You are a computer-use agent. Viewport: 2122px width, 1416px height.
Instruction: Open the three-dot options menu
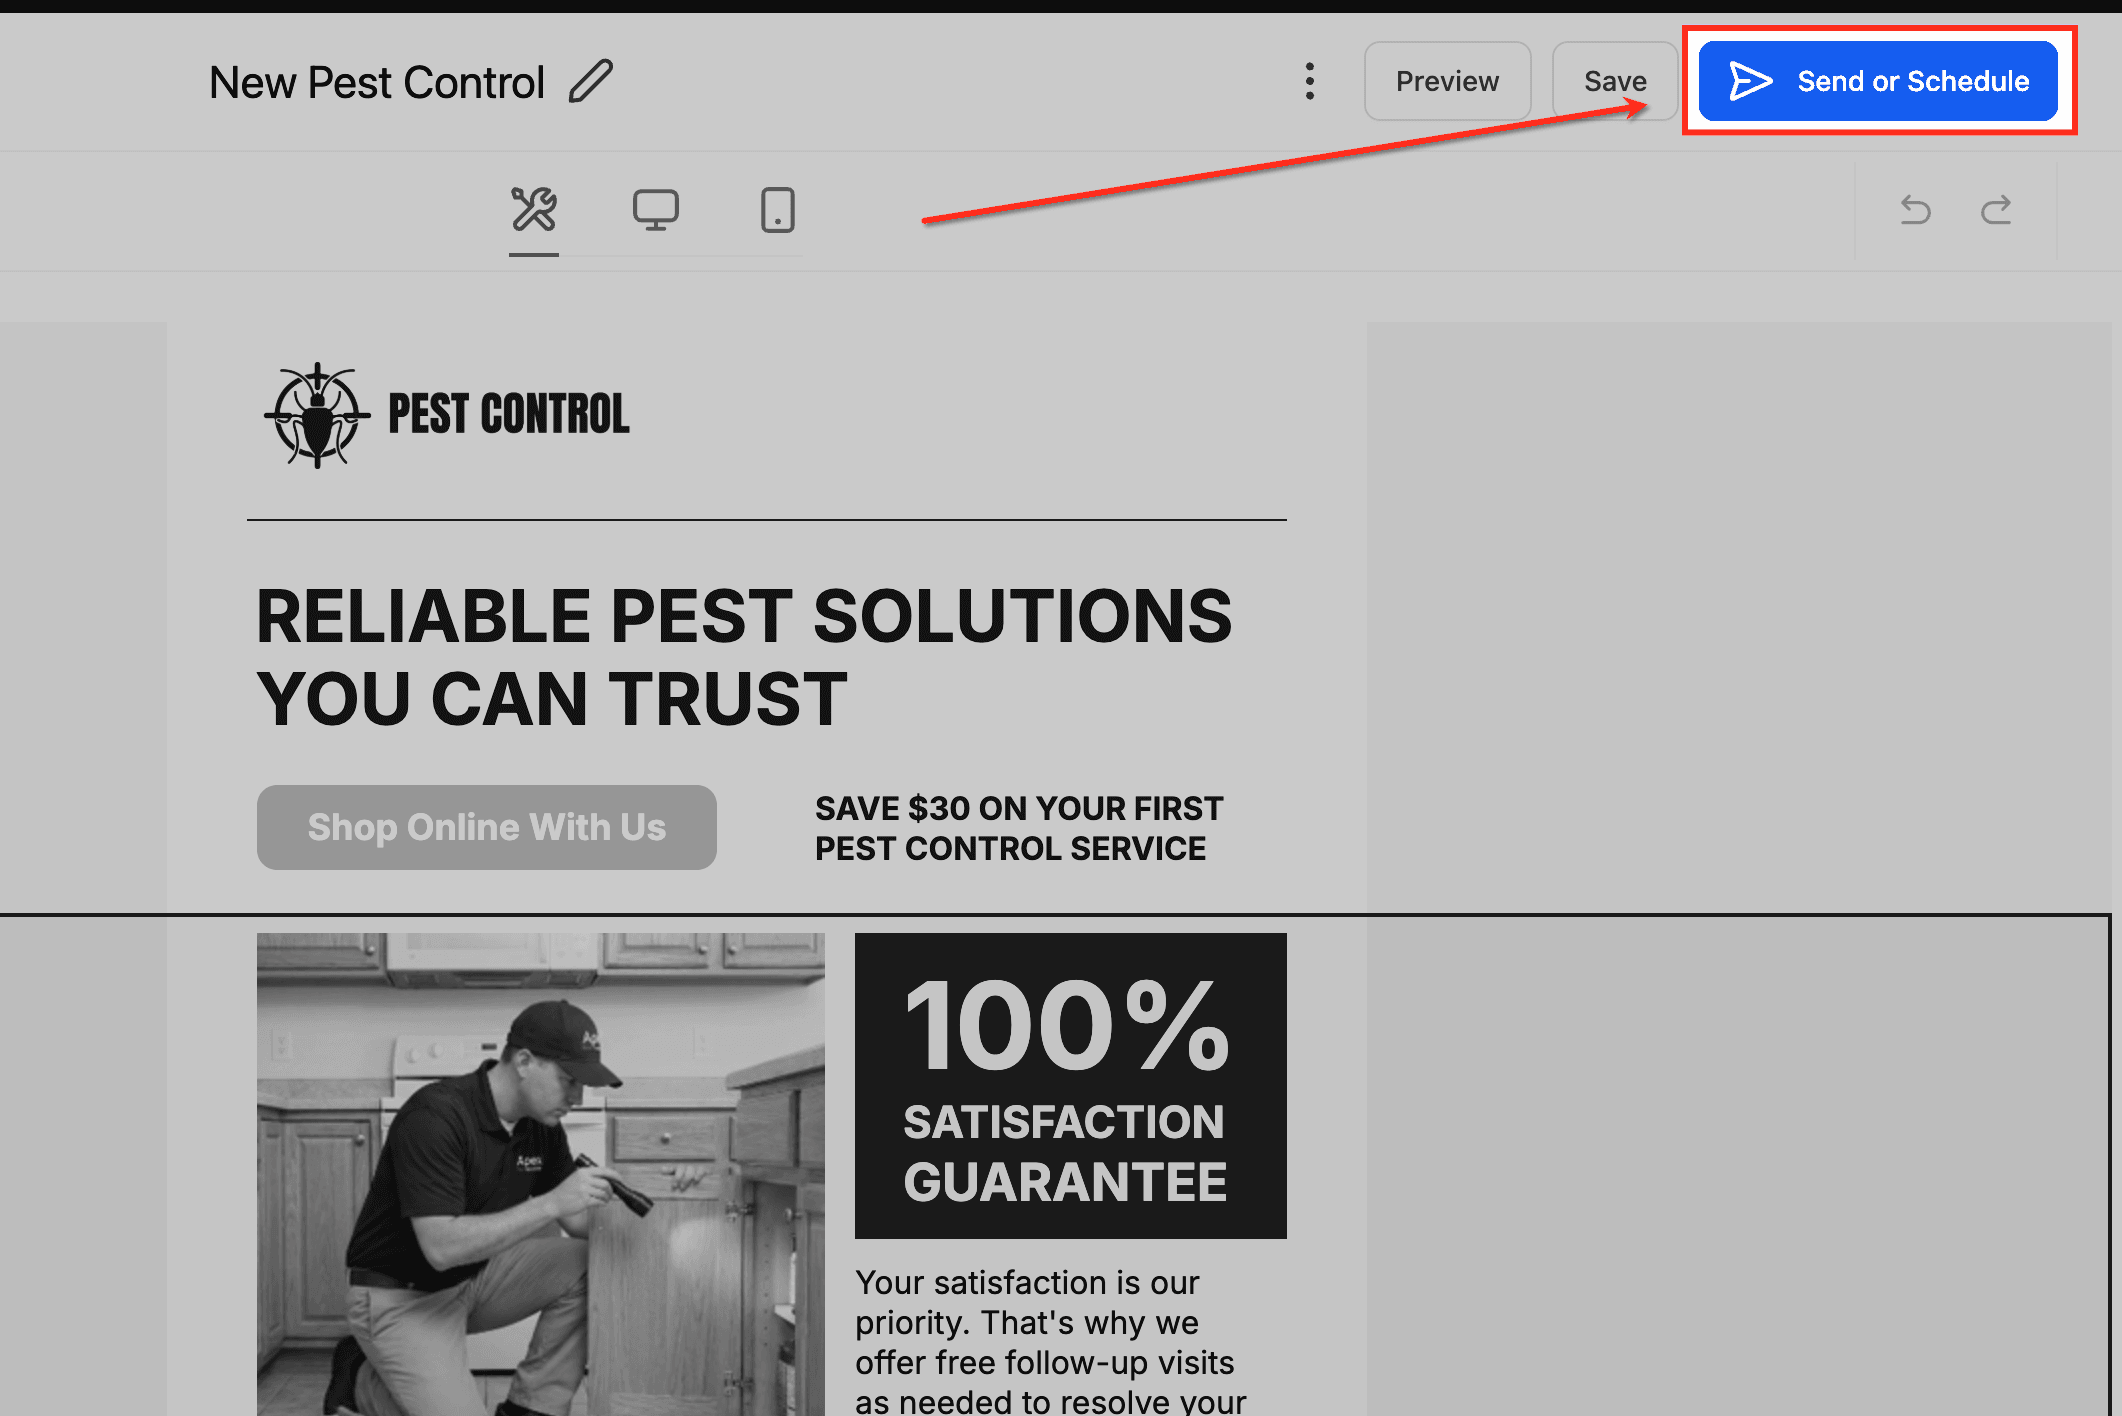(x=1310, y=81)
